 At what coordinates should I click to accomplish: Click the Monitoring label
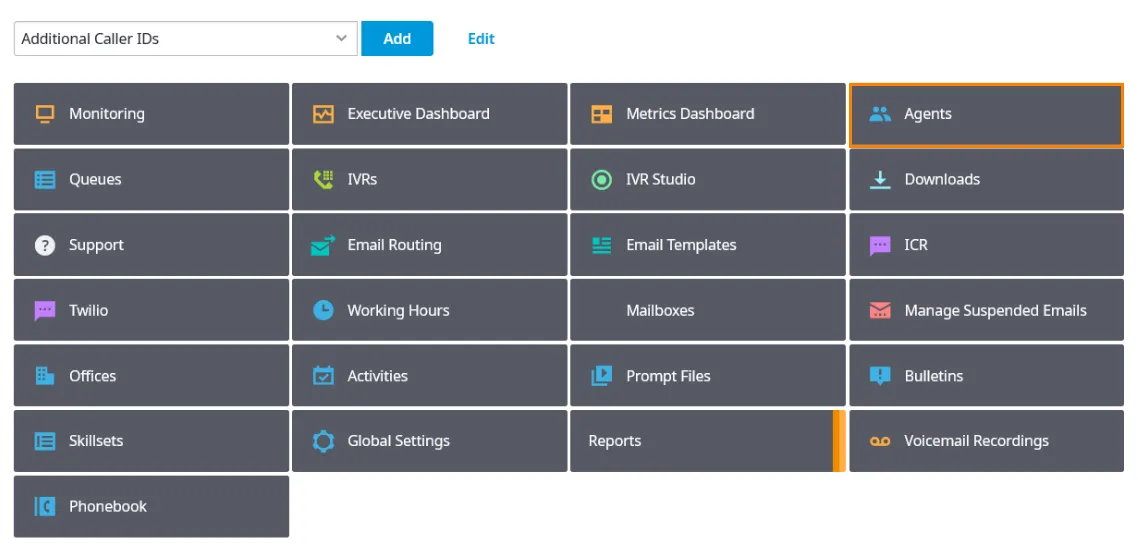107,114
